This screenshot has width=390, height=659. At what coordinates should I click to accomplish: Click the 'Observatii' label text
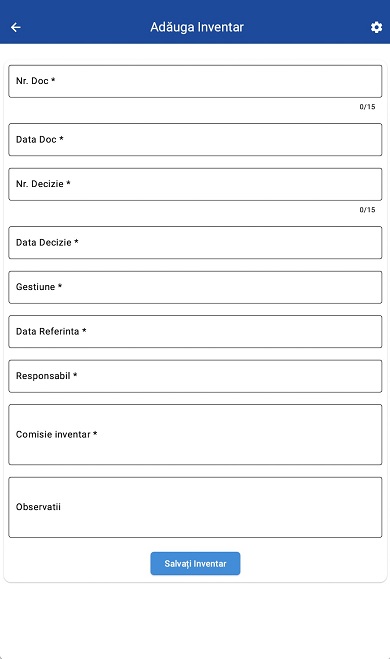coord(38,507)
